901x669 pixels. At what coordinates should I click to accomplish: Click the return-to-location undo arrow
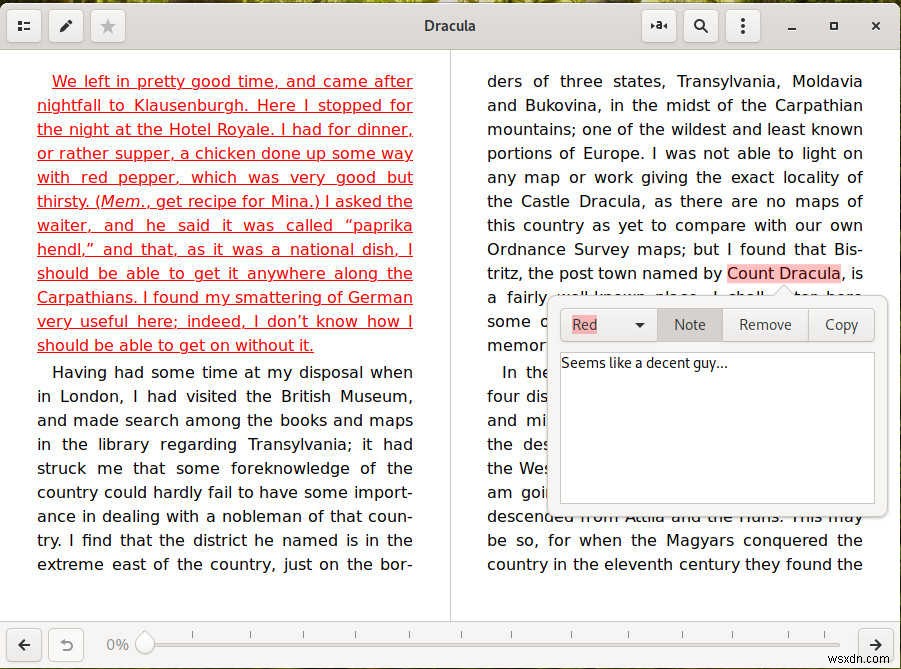(x=66, y=645)
